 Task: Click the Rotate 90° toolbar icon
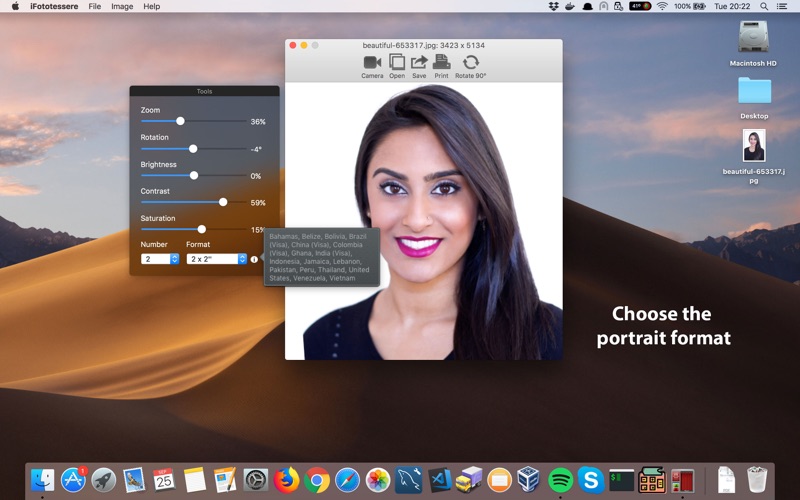click(470, 62)
